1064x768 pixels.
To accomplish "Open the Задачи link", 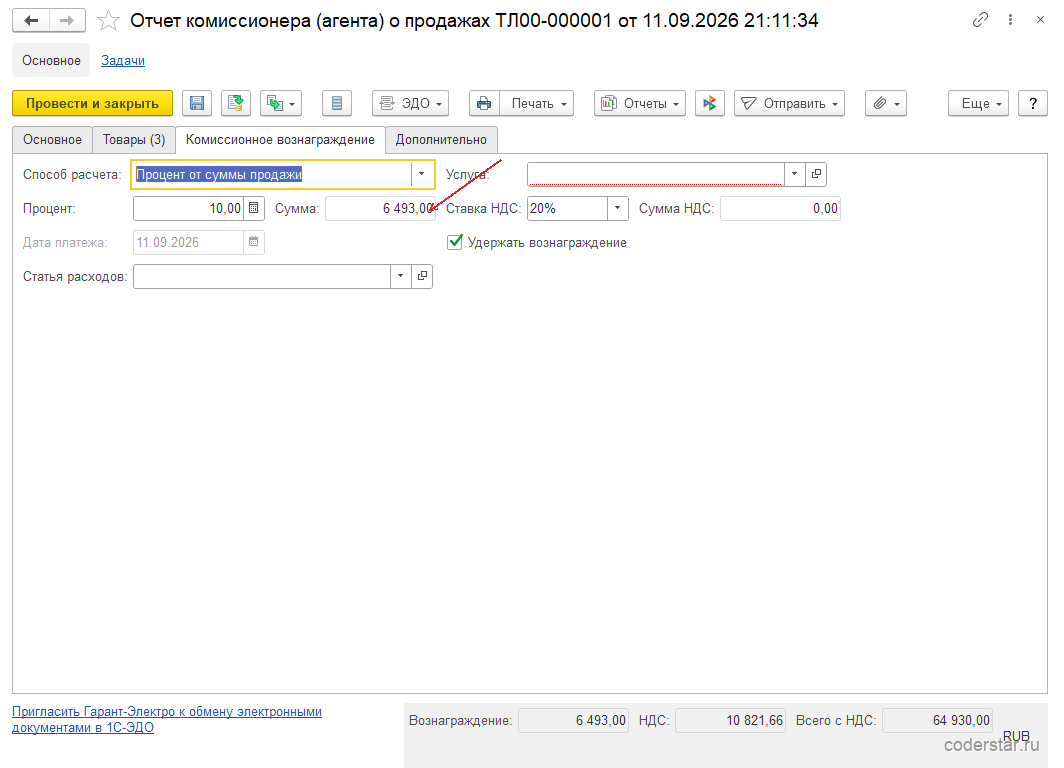I will (123, 60).
